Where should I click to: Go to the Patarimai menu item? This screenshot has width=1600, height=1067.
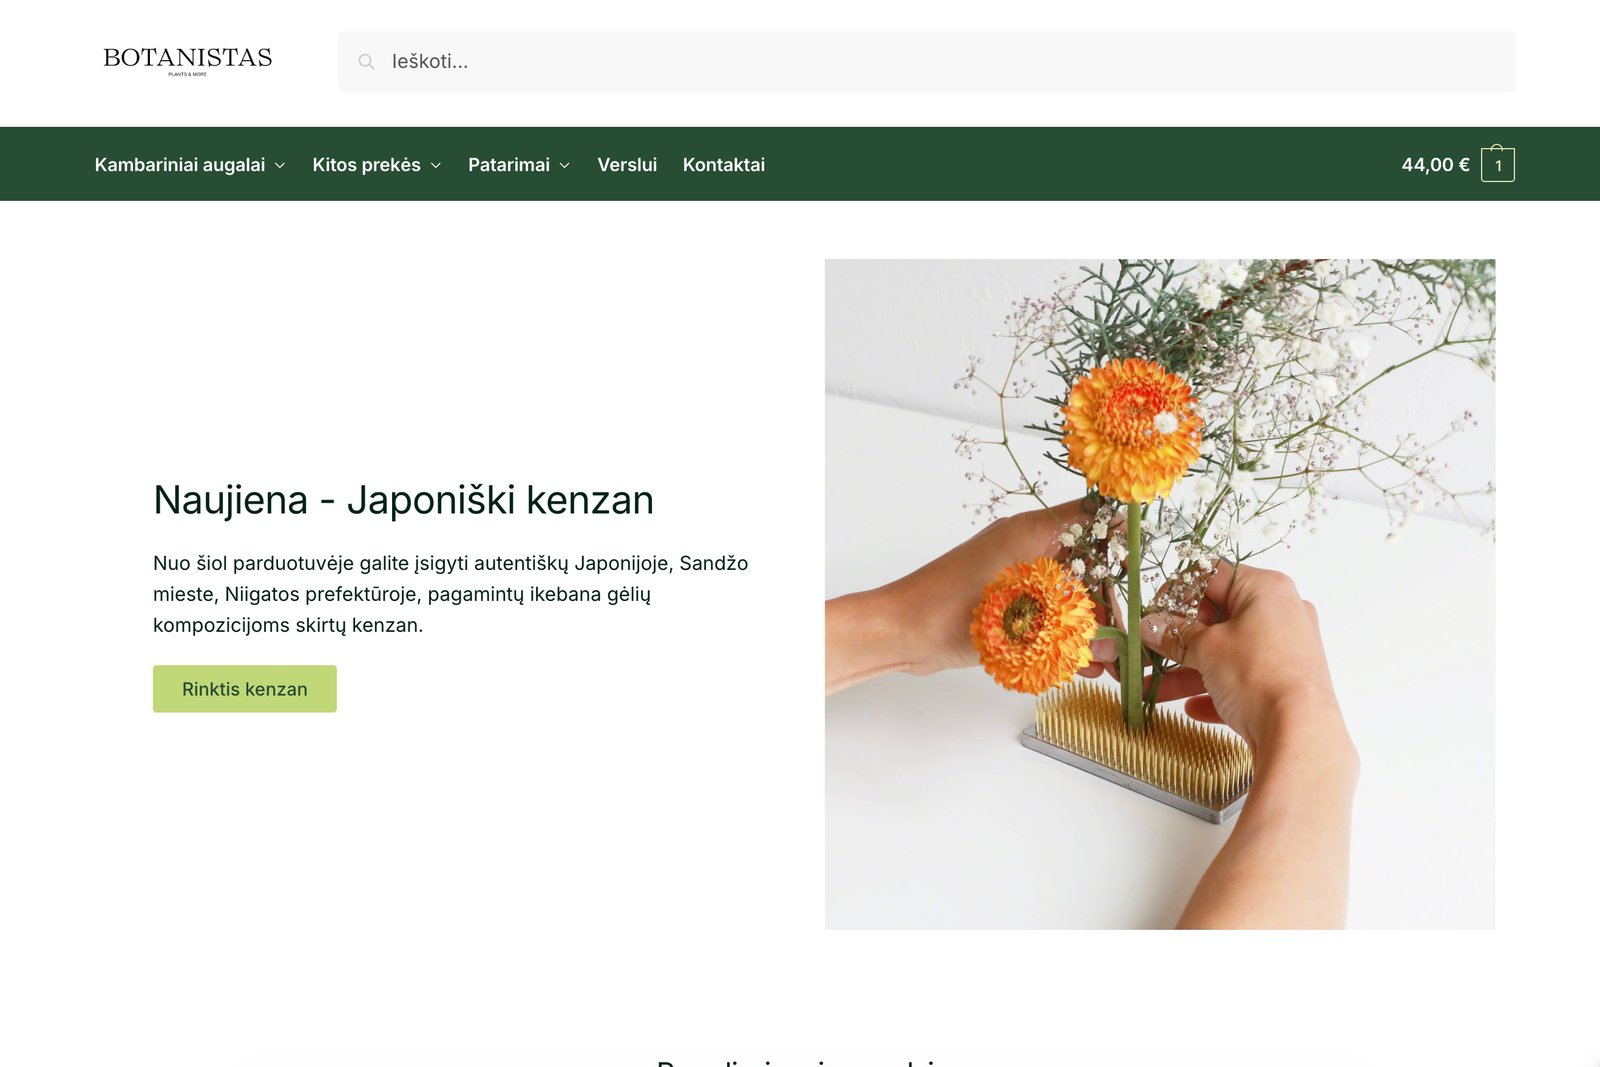click(x=508, y=165)
